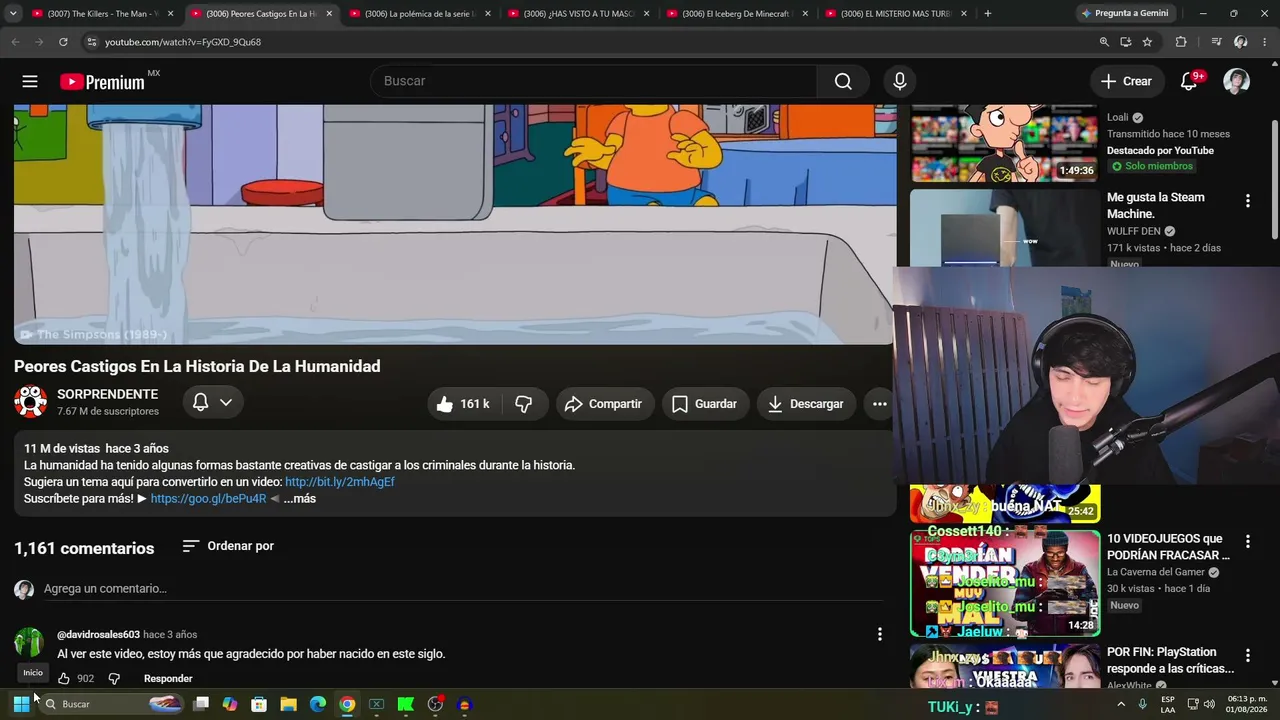Like the davidrosales603 comment
This screenshot has height=720, width=1280.
[64, 678]
